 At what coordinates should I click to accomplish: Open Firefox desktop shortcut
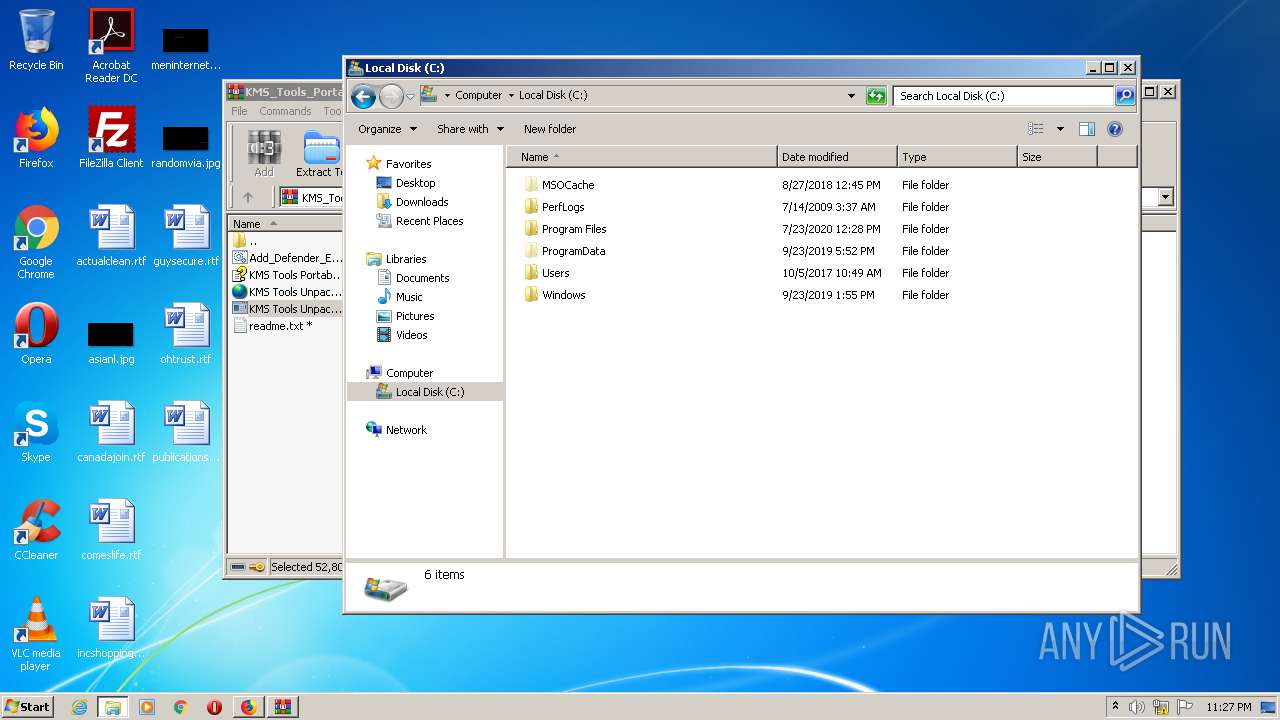click(x=36, y=138)
